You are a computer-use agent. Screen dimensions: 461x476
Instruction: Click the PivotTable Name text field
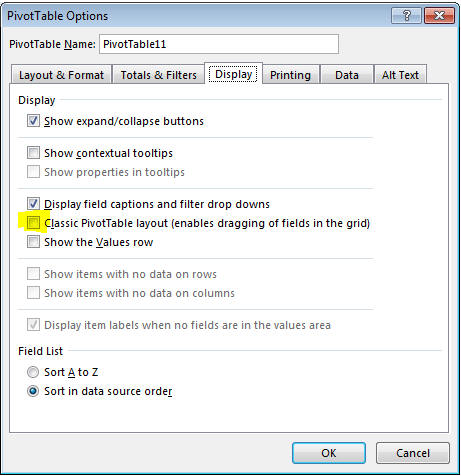coord(219,44)
